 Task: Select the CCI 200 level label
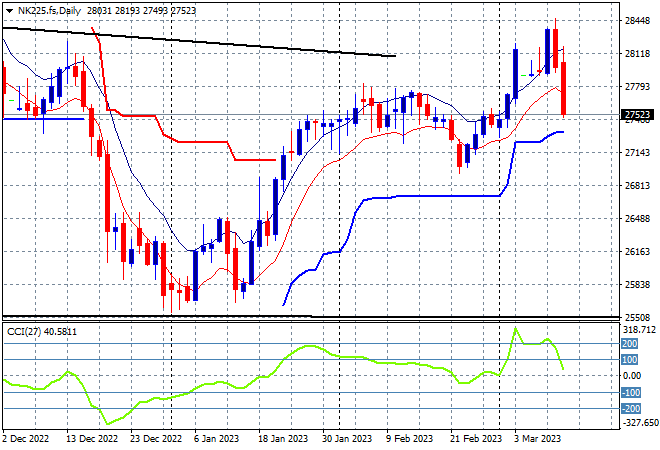click(x=630, y=344)
